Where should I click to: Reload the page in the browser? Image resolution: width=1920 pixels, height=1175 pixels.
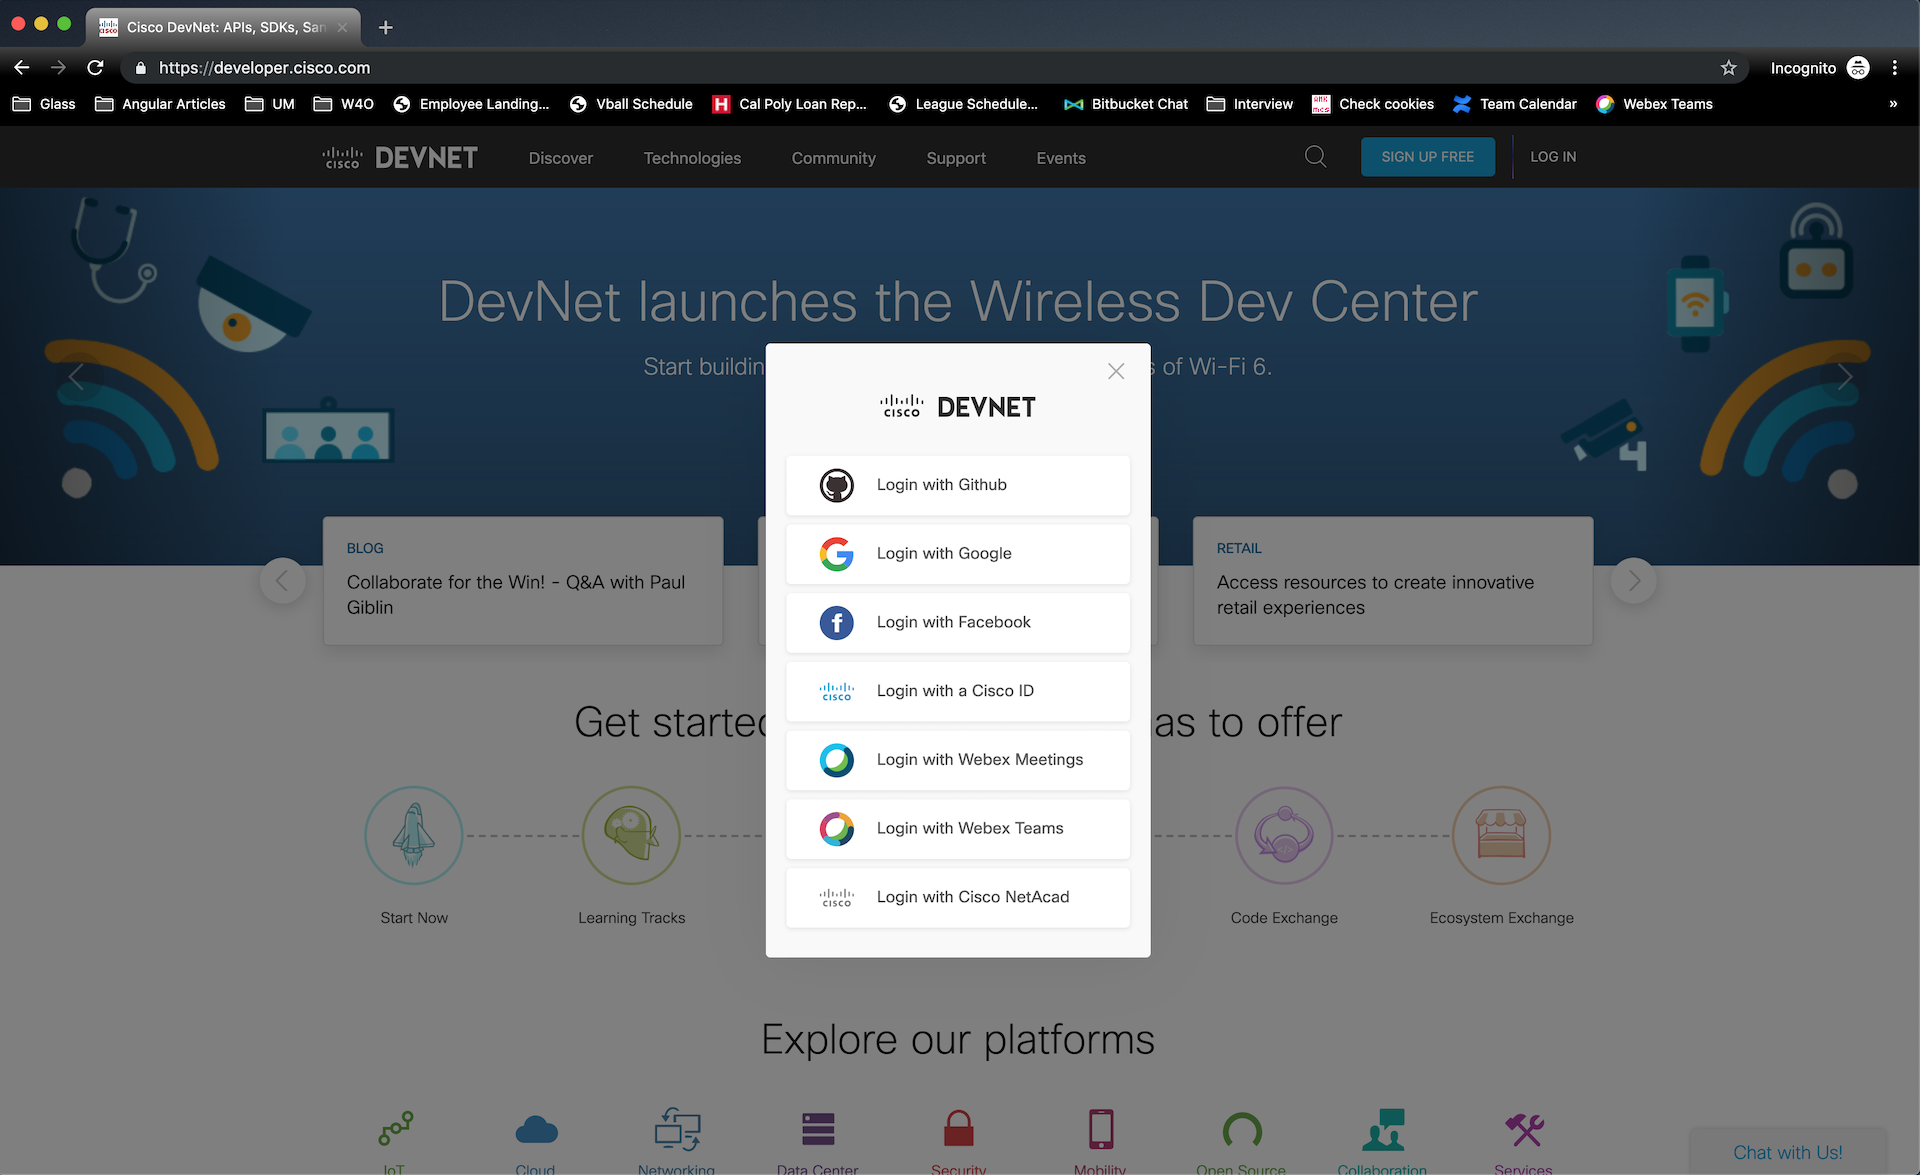pos(95,68)
